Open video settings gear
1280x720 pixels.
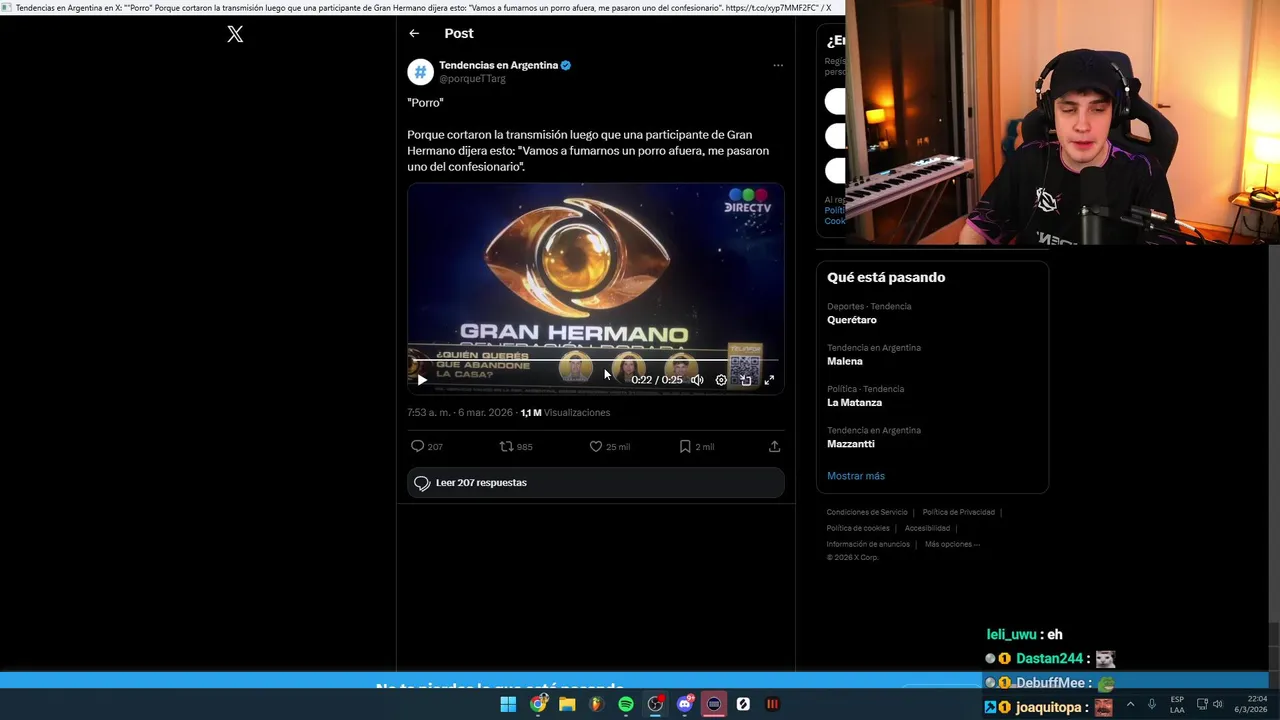pos(721,380)
